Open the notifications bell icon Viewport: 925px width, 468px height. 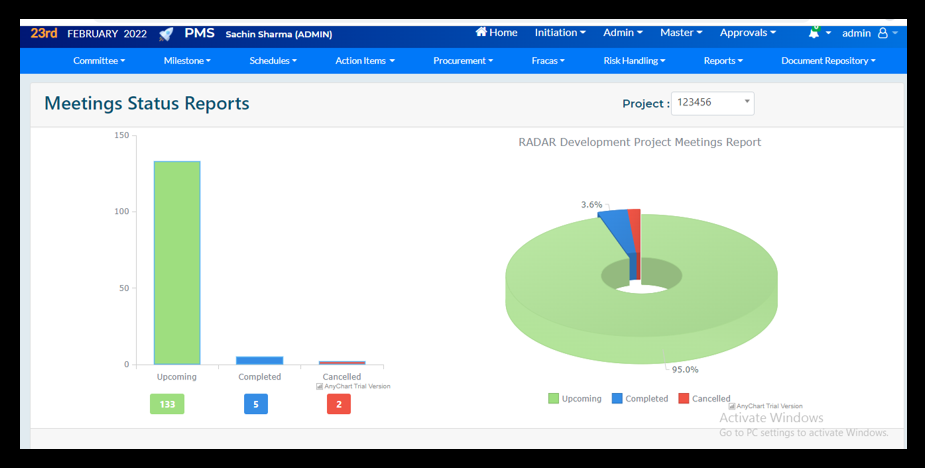coord(815,33)
